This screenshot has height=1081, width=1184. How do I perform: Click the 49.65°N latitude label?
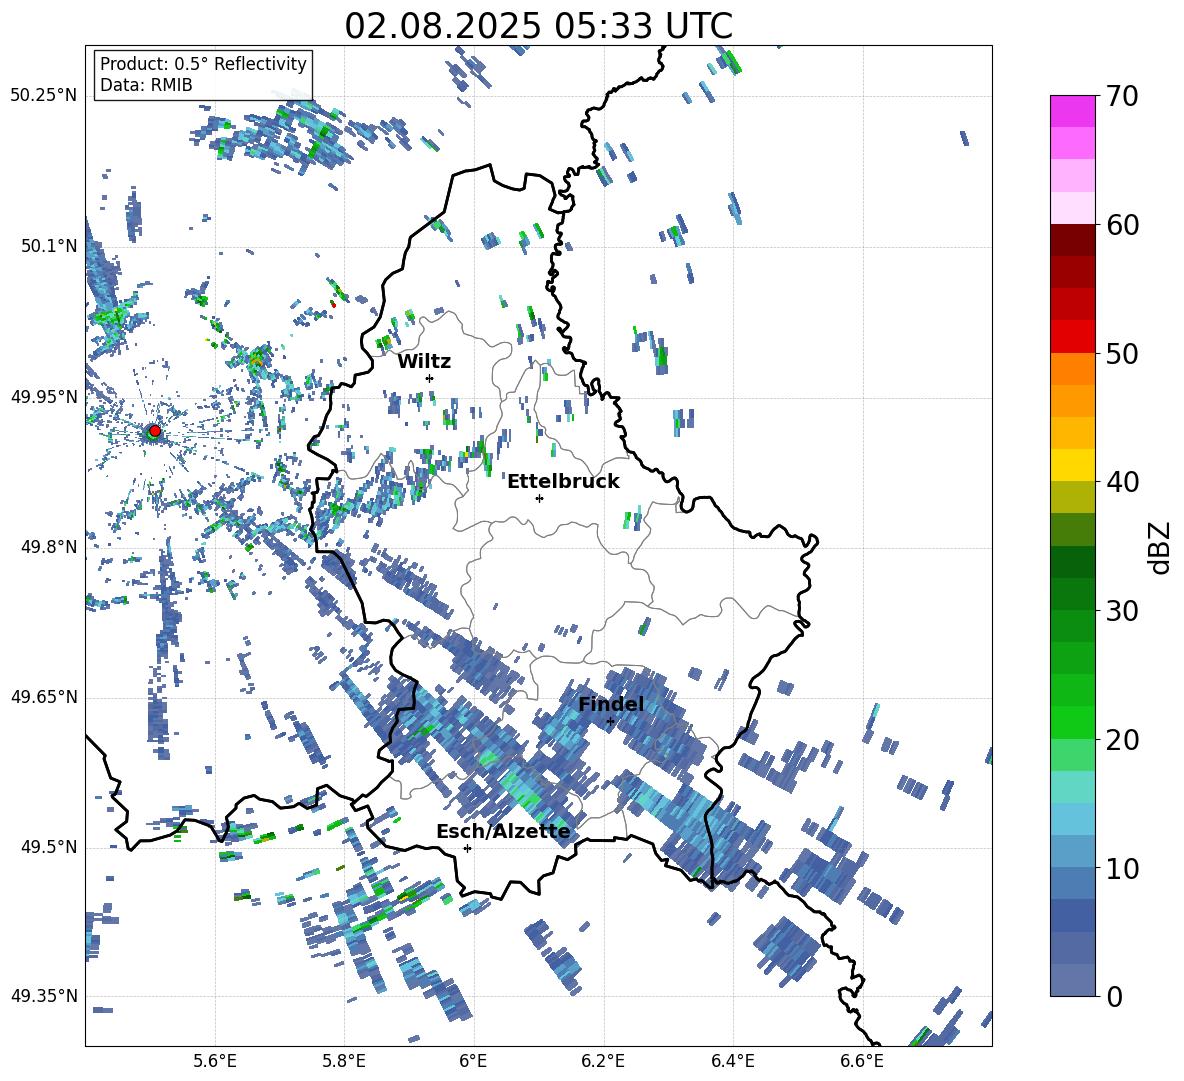(x=44, y=697)
